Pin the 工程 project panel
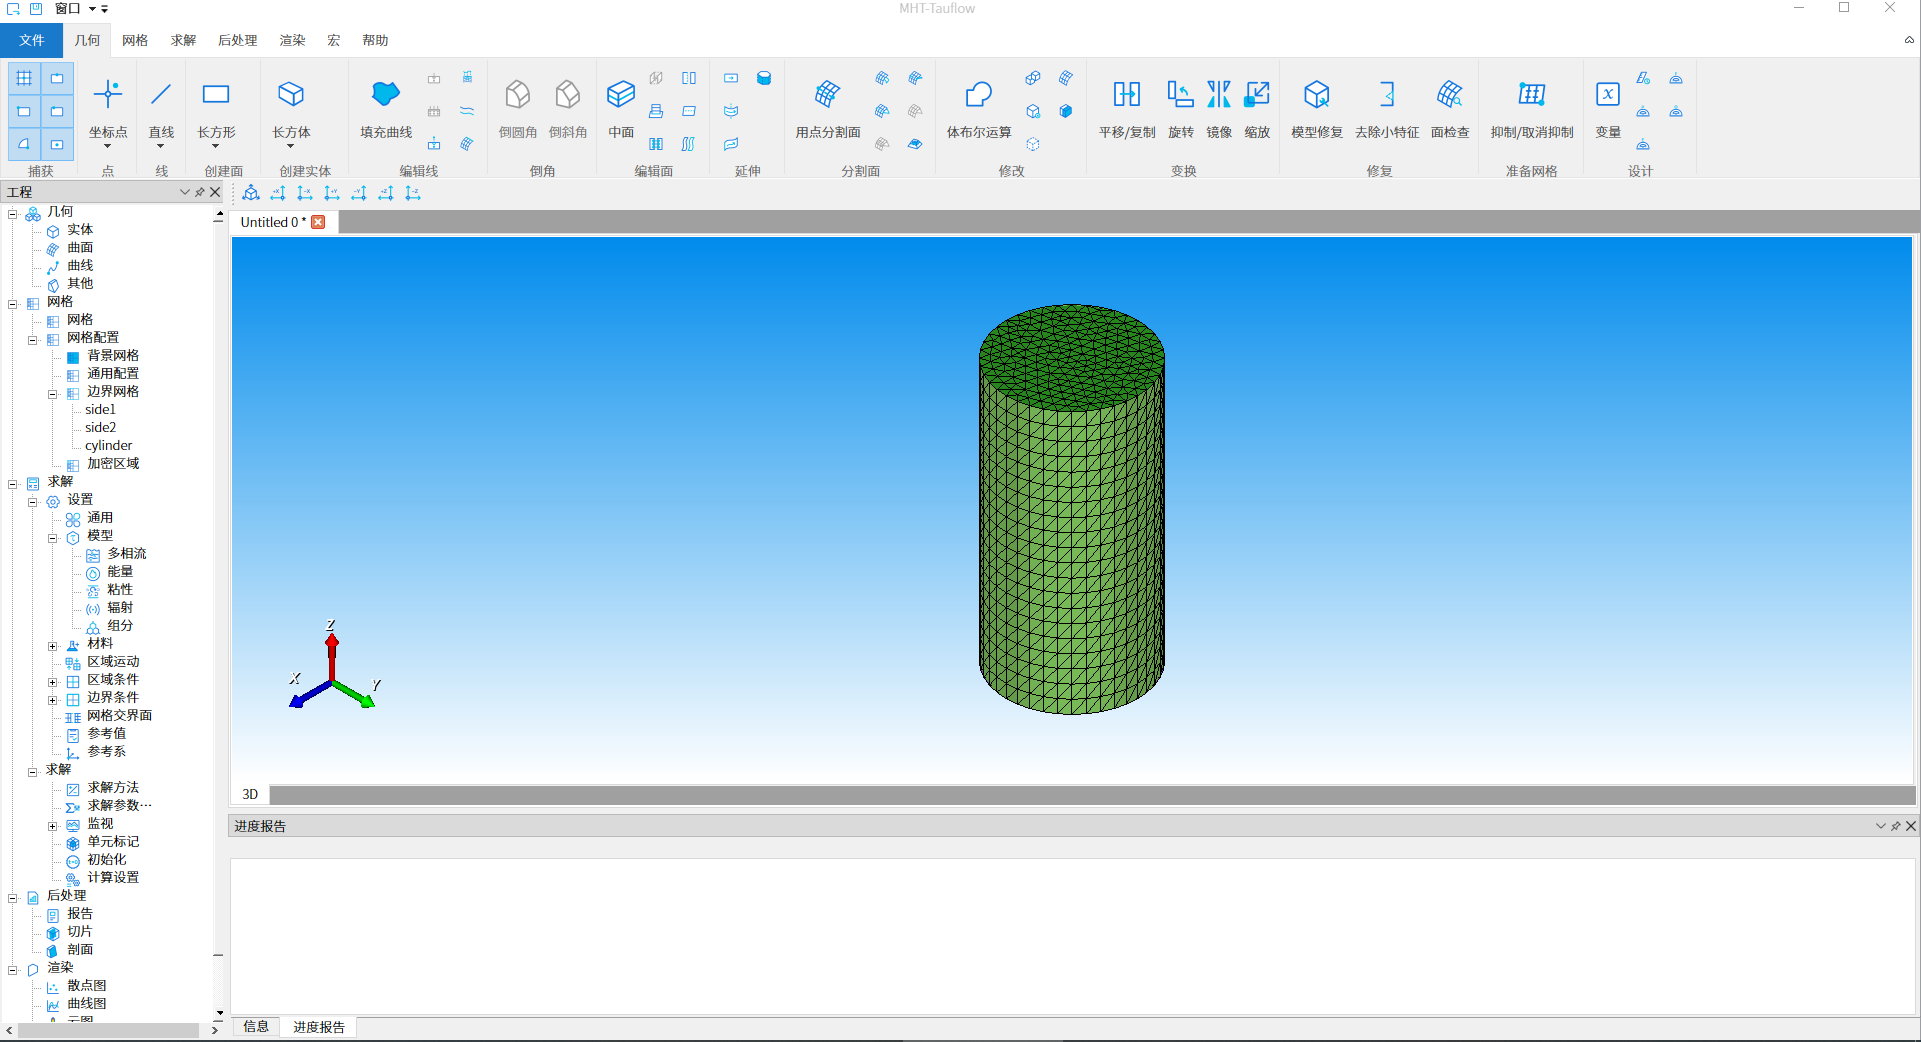 [x=200, y=192]
